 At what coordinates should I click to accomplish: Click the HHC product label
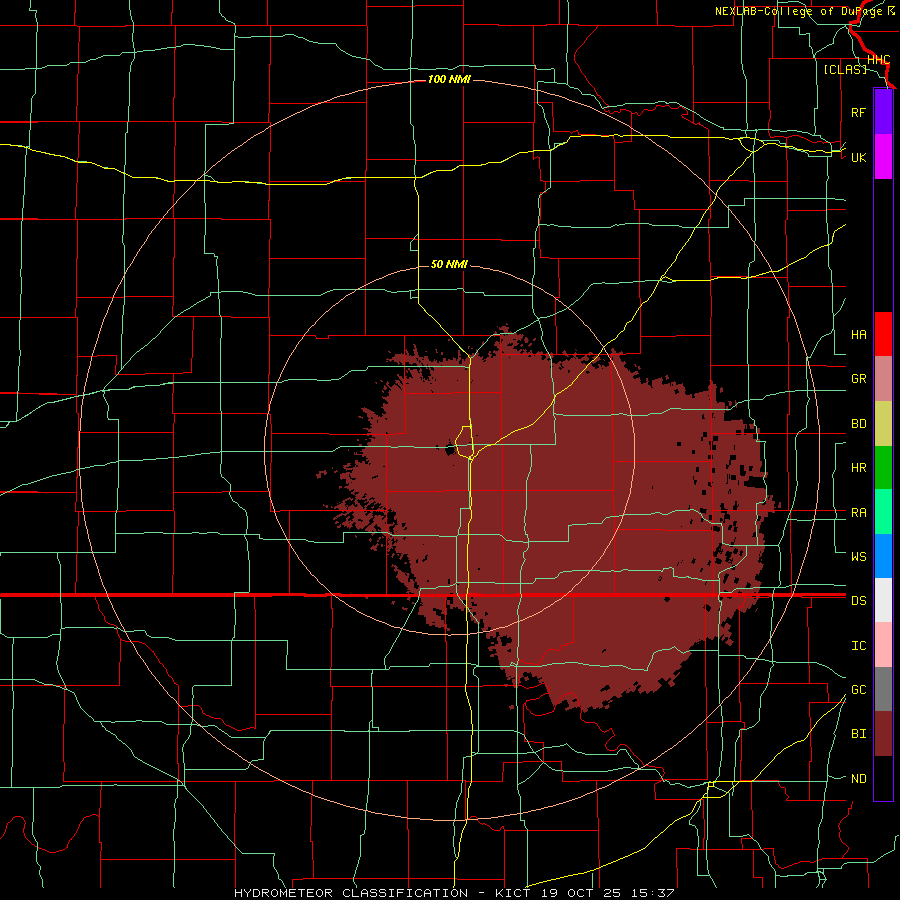[878, 60]
